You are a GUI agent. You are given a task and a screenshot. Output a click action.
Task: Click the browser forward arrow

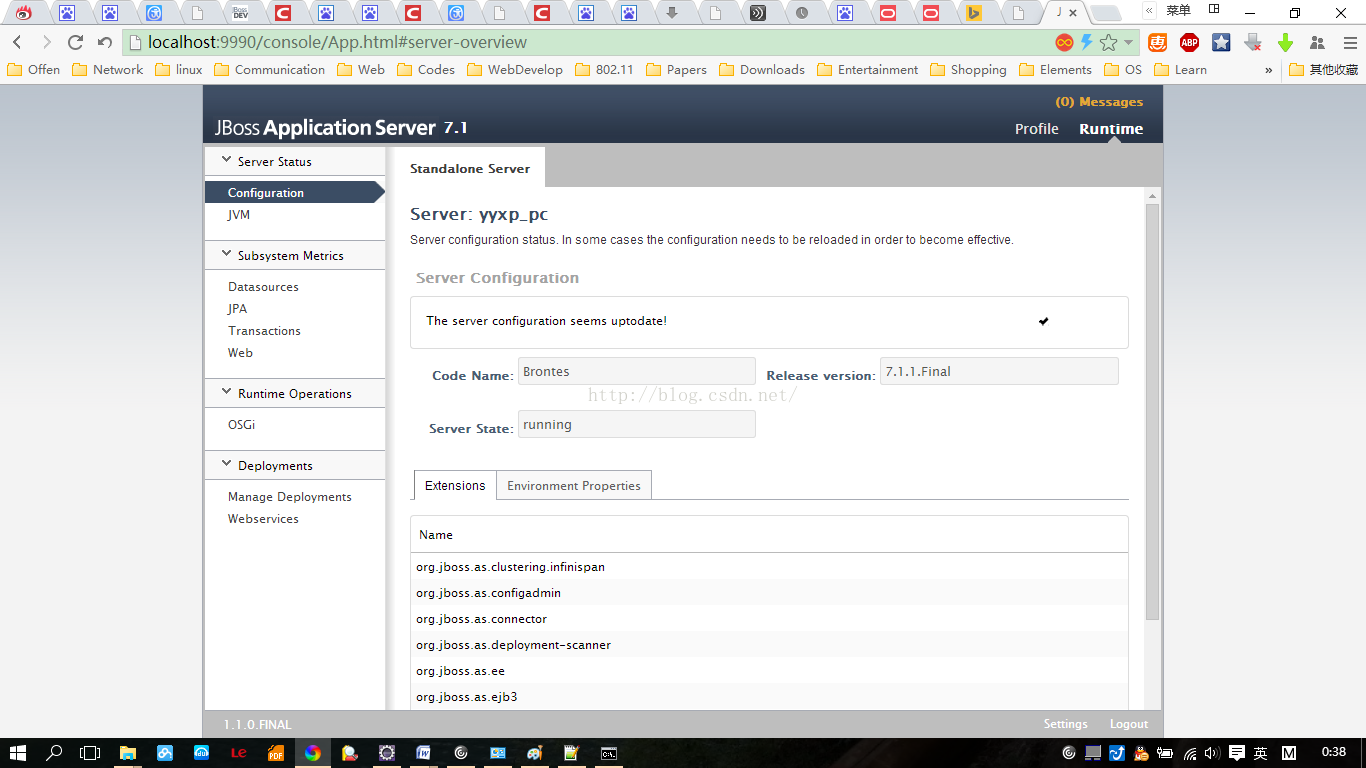point(46,42)
